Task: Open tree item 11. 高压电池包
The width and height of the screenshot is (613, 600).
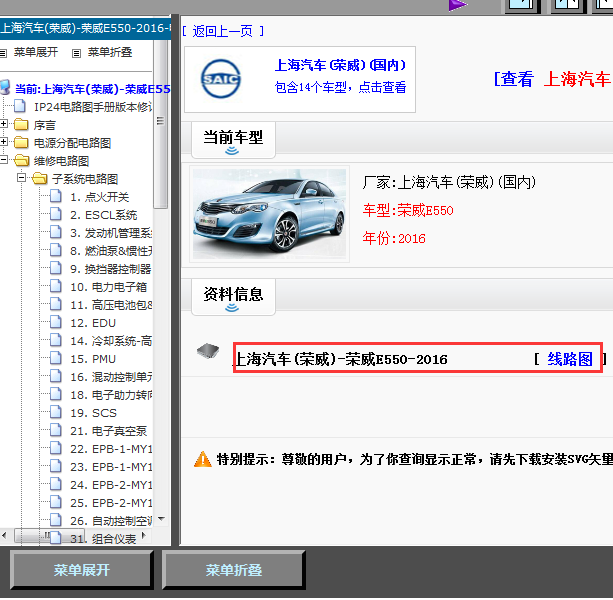Action: 111,305
